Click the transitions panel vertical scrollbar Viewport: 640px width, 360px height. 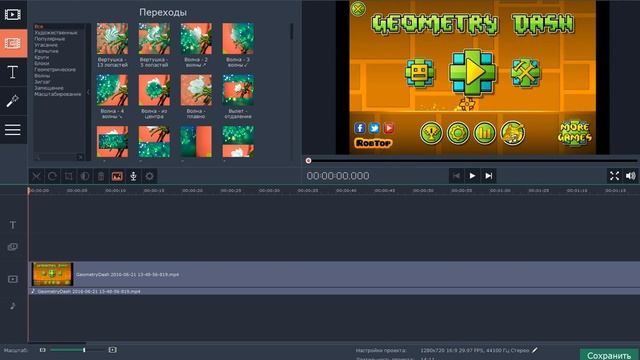[x=291, y=32]
